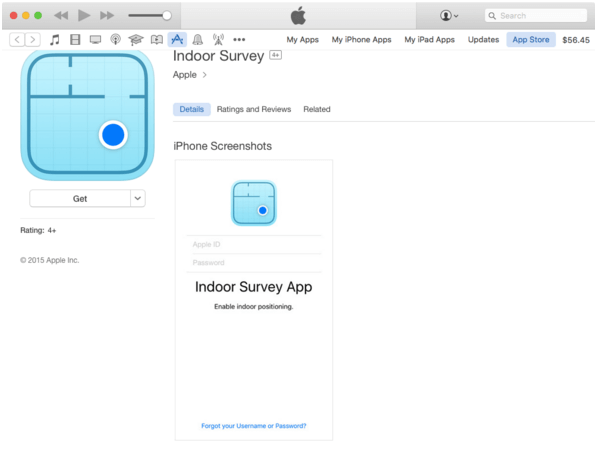Open the Apple developer link
The image size is (597, 453).
pos(185,75)
